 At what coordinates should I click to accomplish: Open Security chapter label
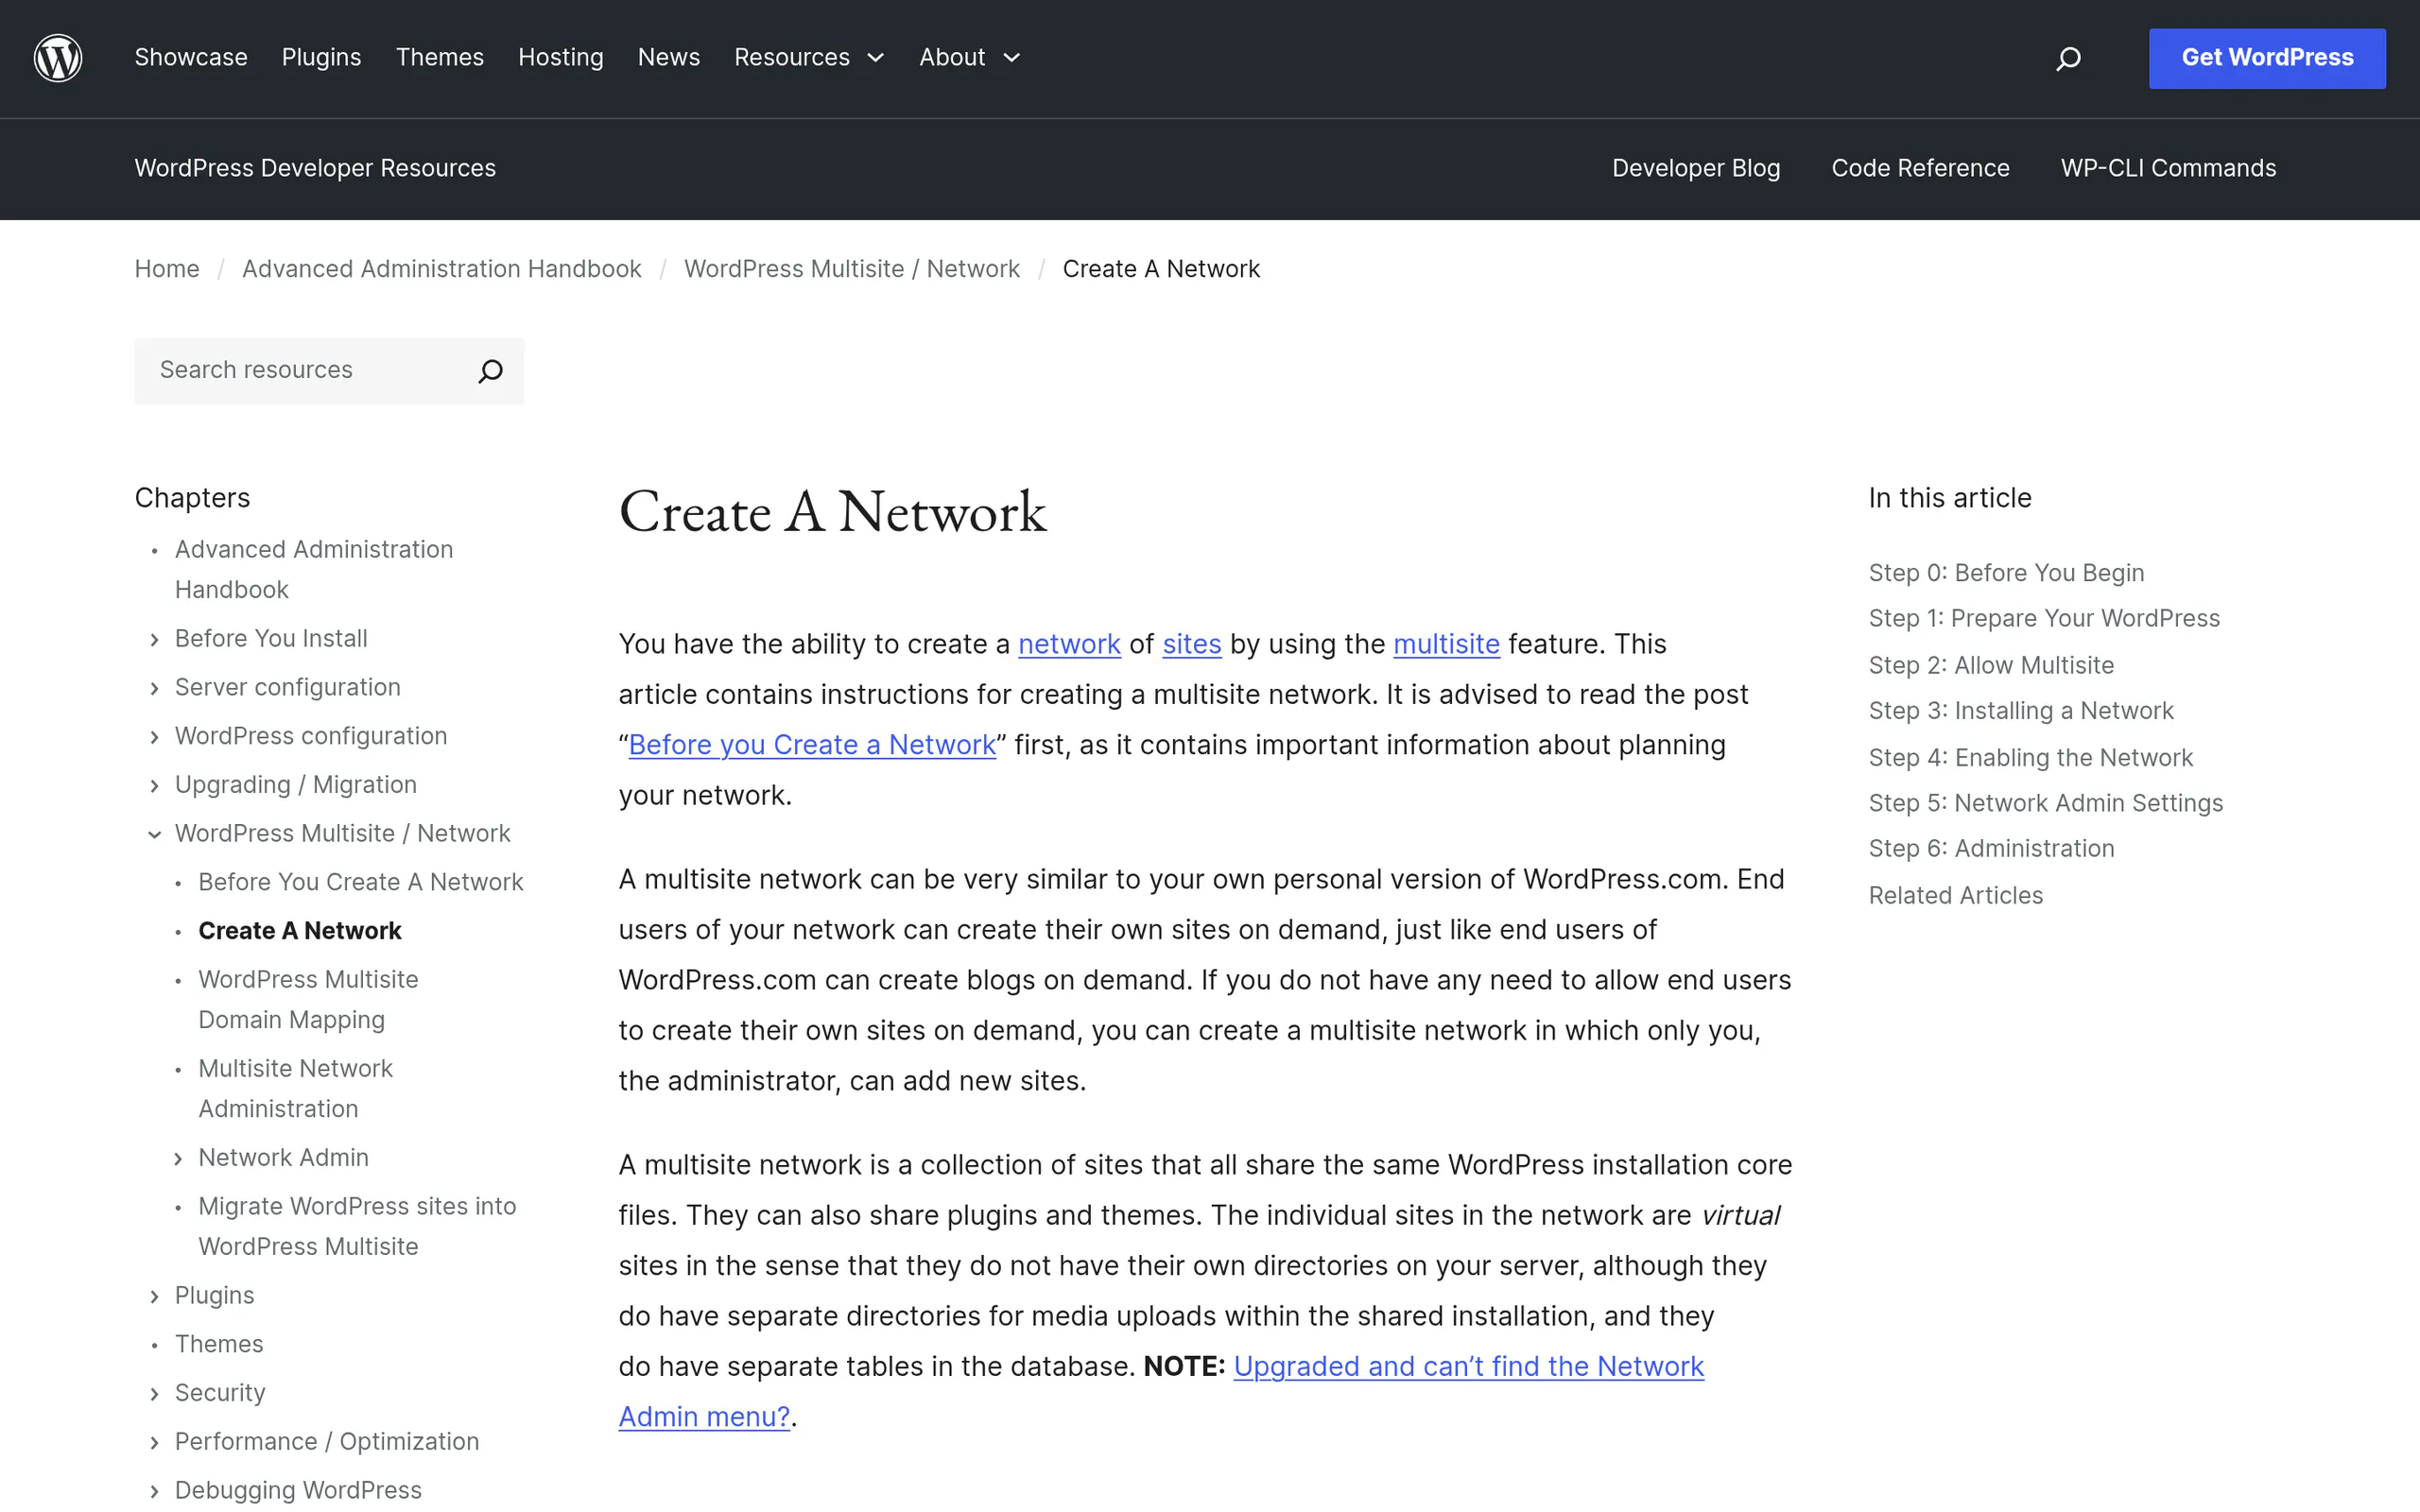coord(220,1393)
